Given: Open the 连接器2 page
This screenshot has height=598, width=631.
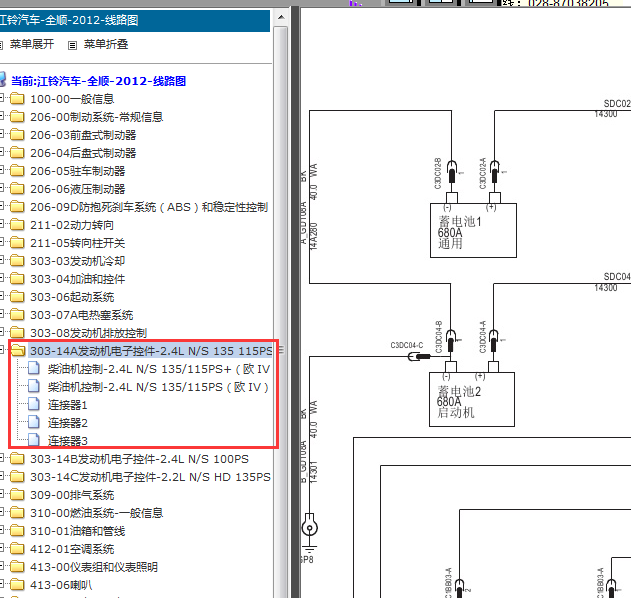Looking at the screenshot, I should click(x=68, y=423).
